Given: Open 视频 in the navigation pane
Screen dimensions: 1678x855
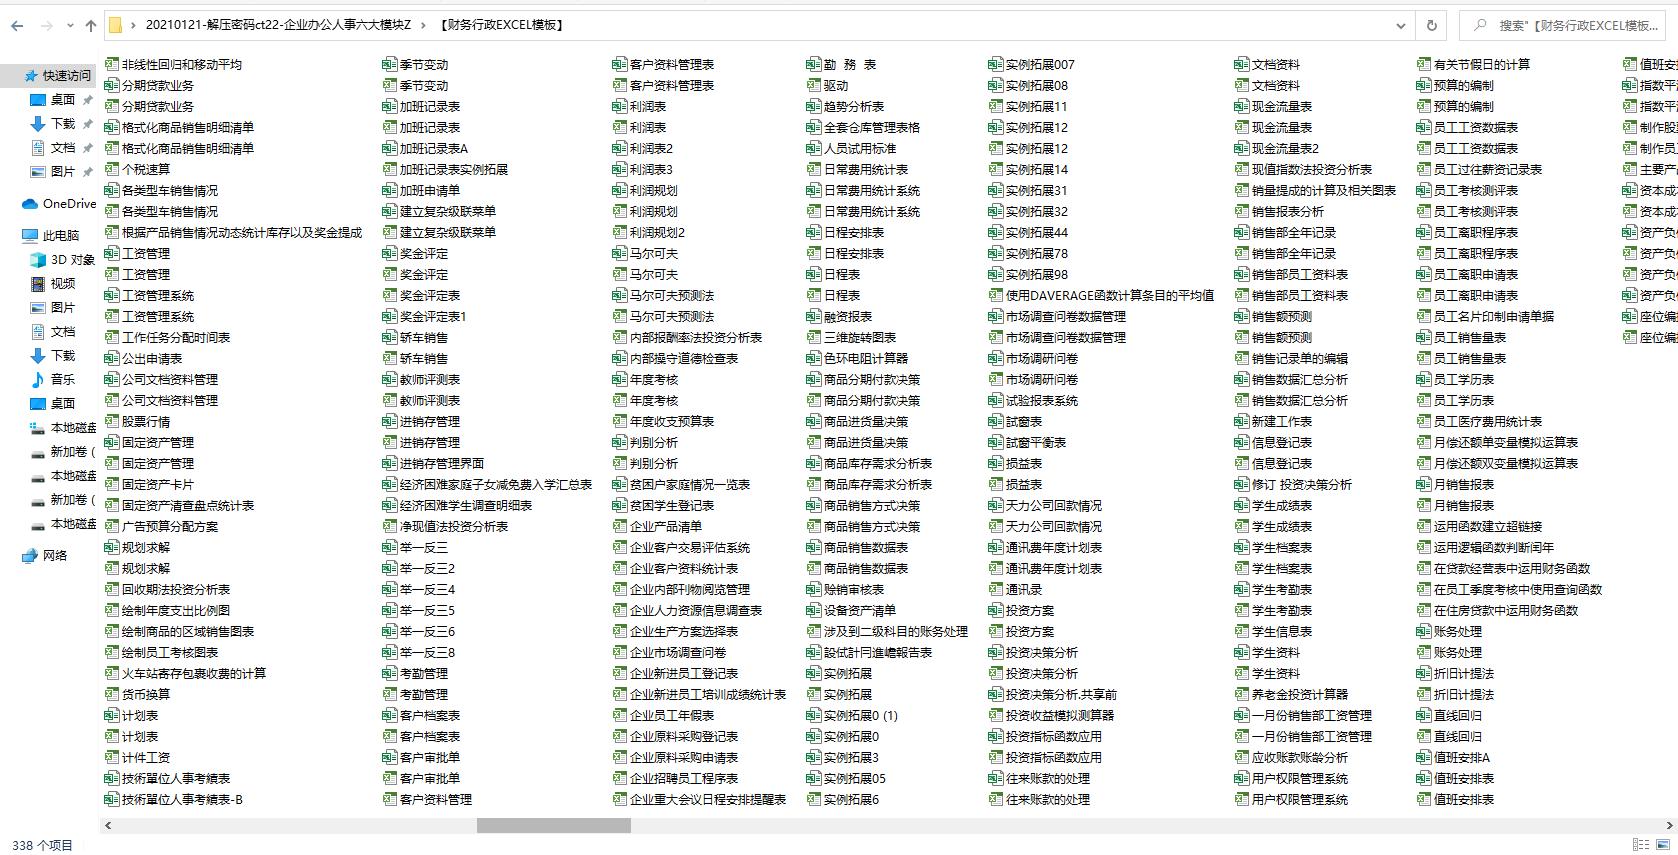Looking at the screenshot, I should pyautogui.click(x=62, y=284).
